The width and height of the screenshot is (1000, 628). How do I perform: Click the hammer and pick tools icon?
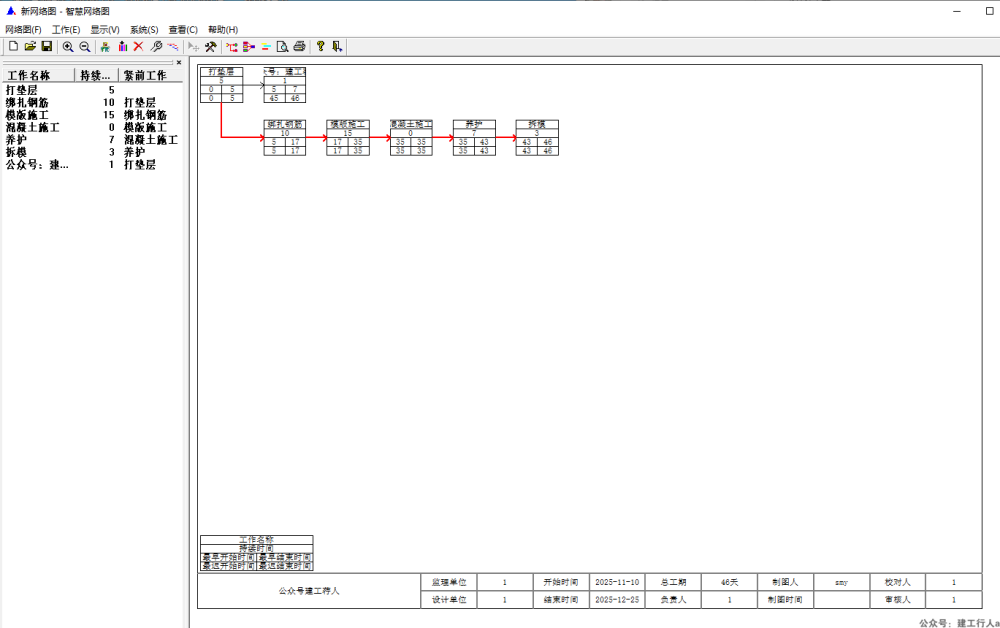[211, 47]
